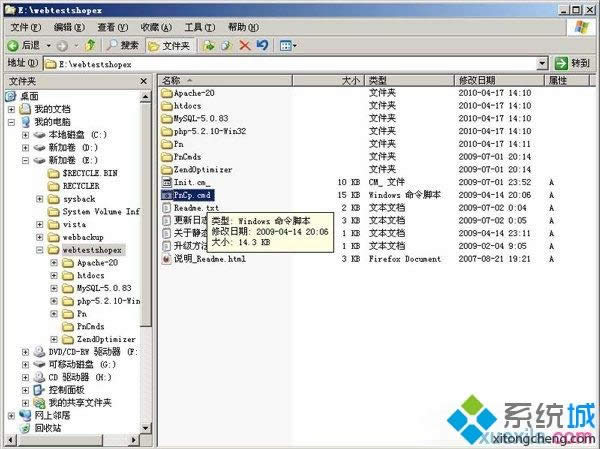Toggle the Folders (文件夹) pane button
Image resolution: width=600 pixels, height=449 pixels.
(x=169, y=45)
